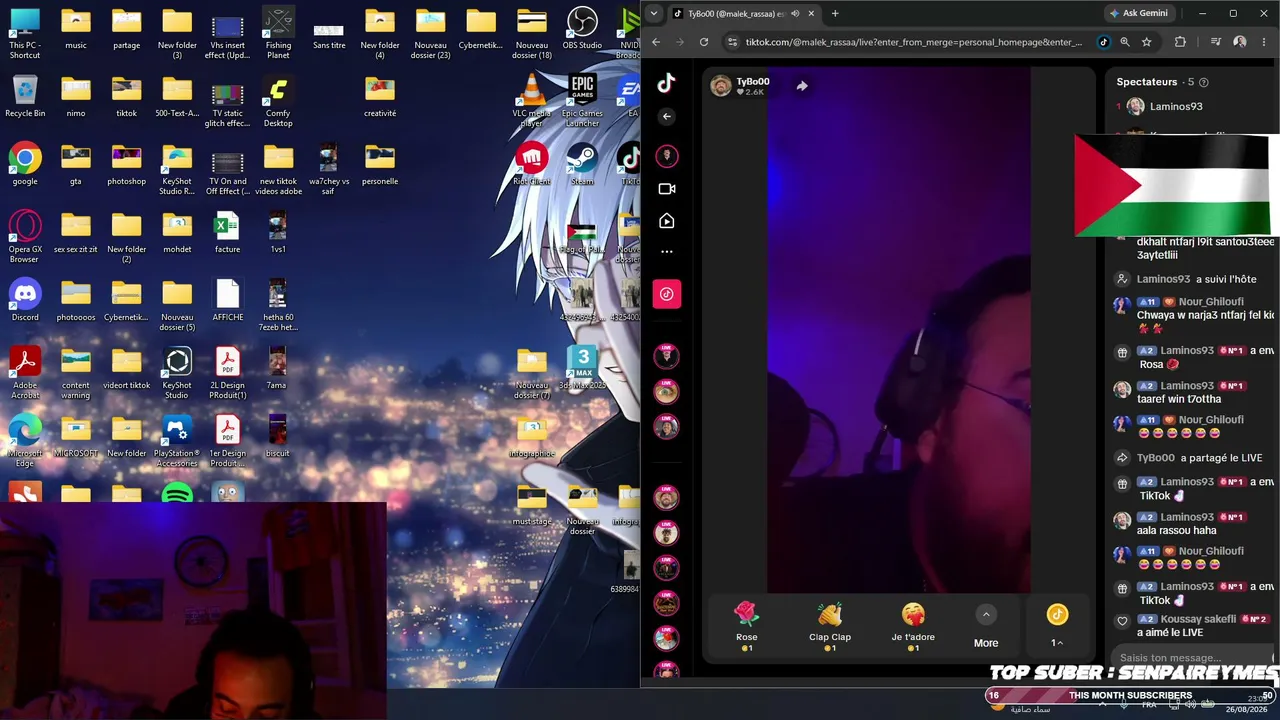This screenshot has height=720, width=1280.
Task: Share the live stream with arrow icon
Action: click(802, 86)
